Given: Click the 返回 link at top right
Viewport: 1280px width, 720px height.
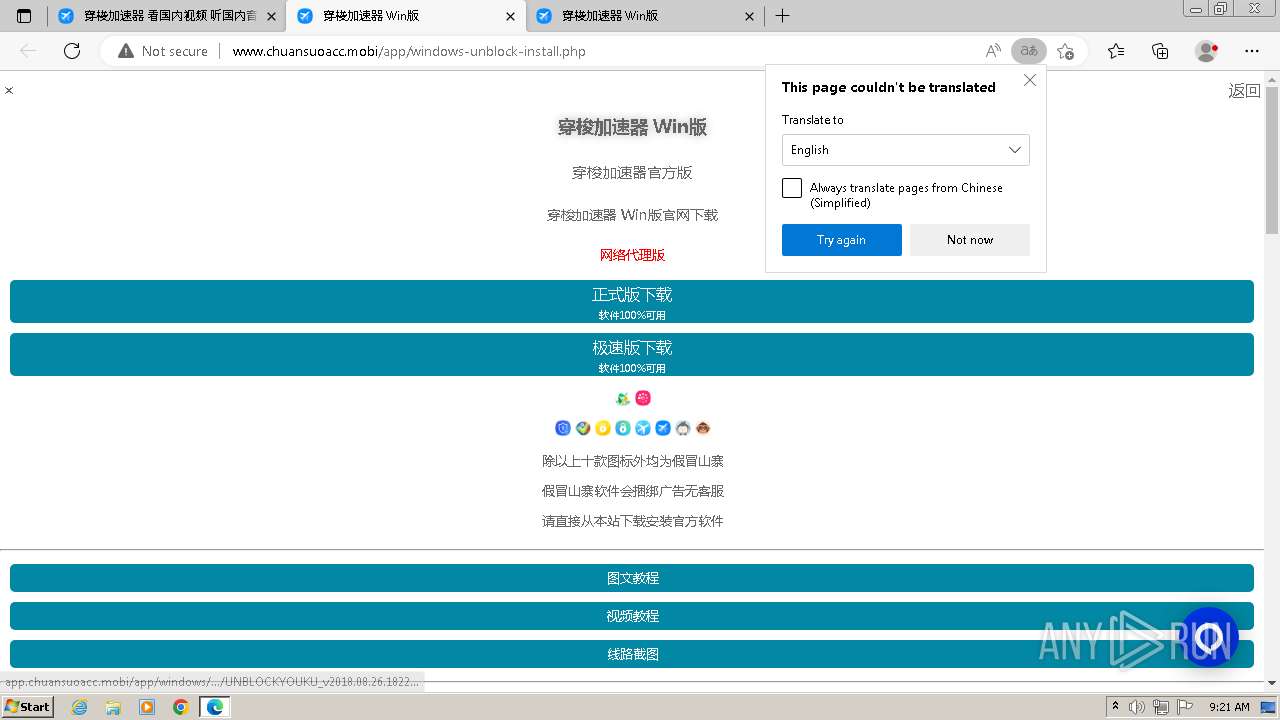Looking at the screenshot, I should (x=1244, y=91).
